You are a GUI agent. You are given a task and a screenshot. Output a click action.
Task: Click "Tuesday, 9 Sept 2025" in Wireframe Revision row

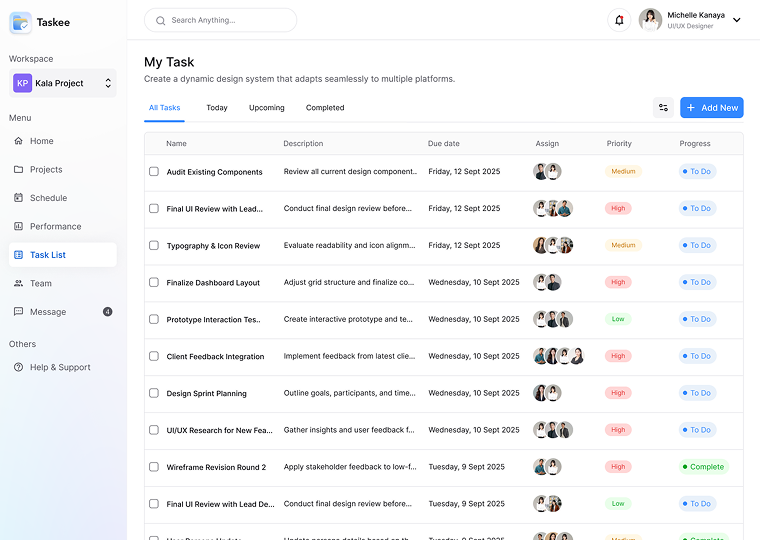point(466,467)
